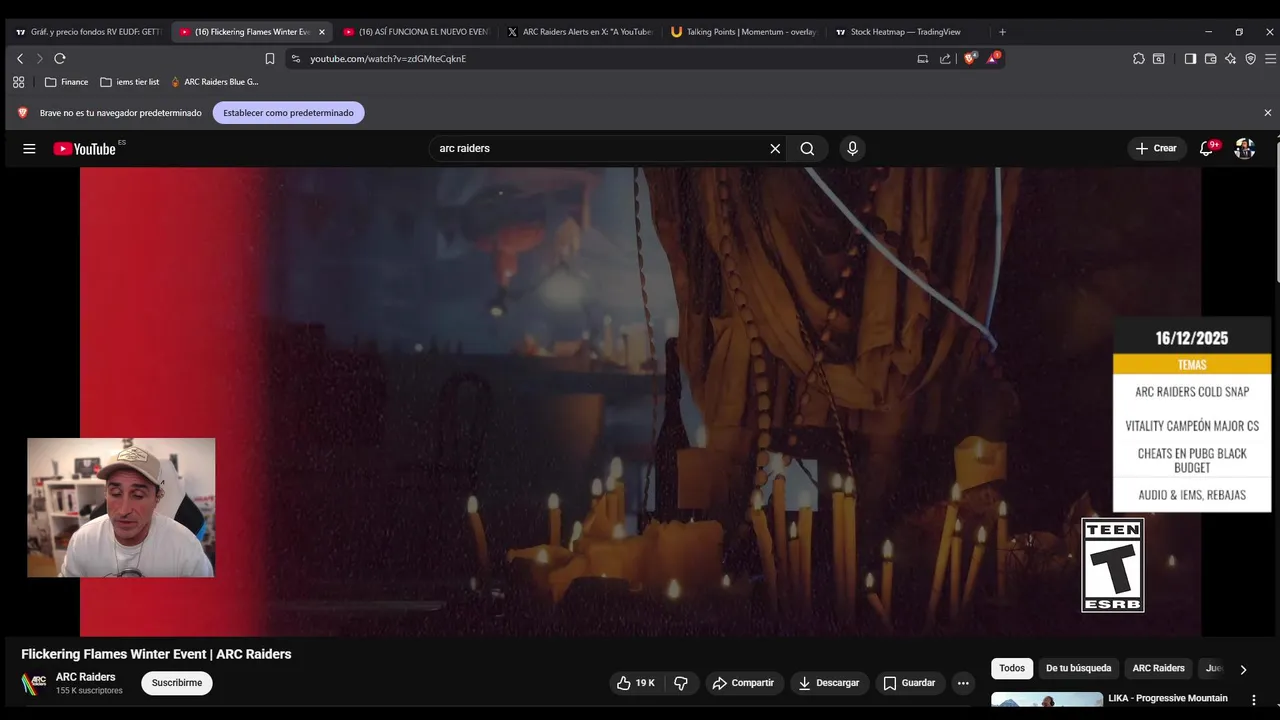The image size is (1280, 720).
Task: Select the 'De tu búsqueda' chip
Action: pyautogui.click(x=1078, y=668)
